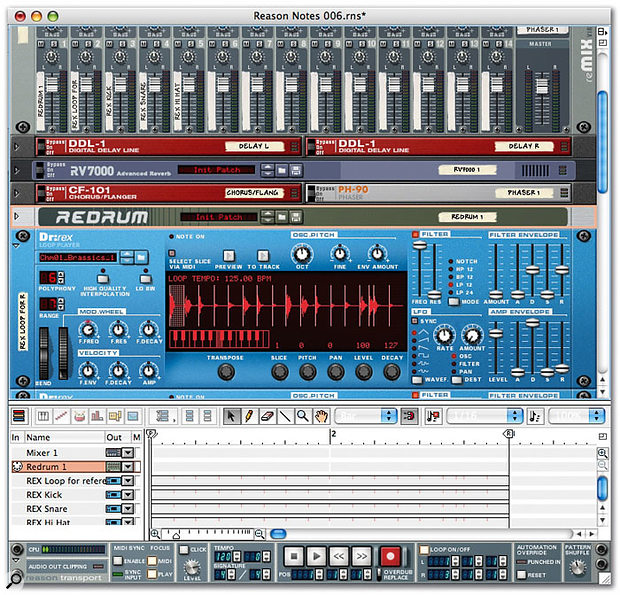Toggle Focus MIDI button
Screen dimensions: 620x595
[x=152, y=561]
